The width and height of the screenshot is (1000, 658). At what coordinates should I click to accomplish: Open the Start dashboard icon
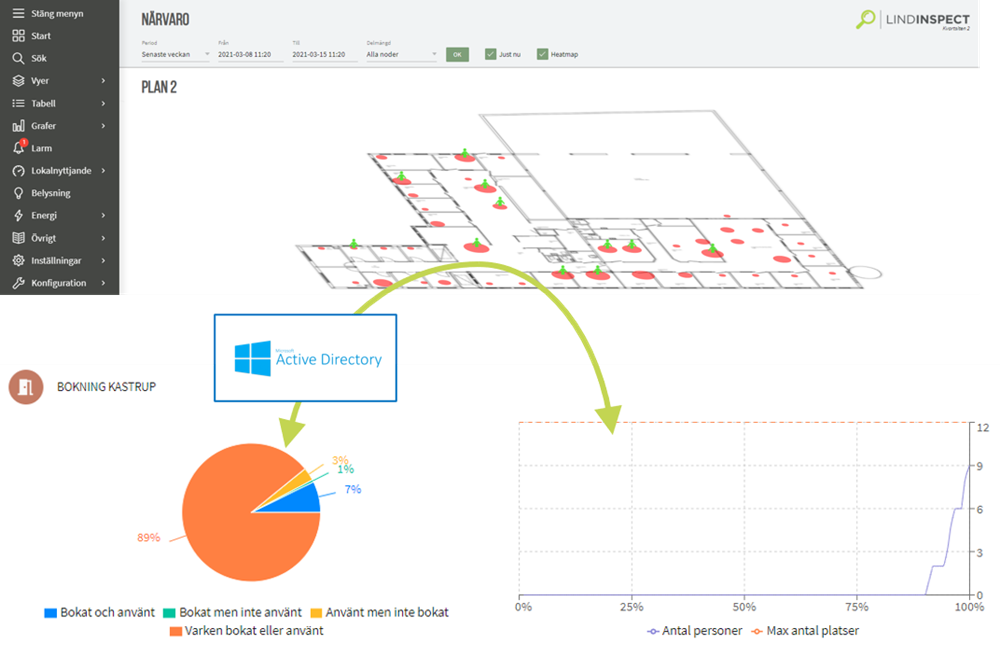tap(18, 36)
